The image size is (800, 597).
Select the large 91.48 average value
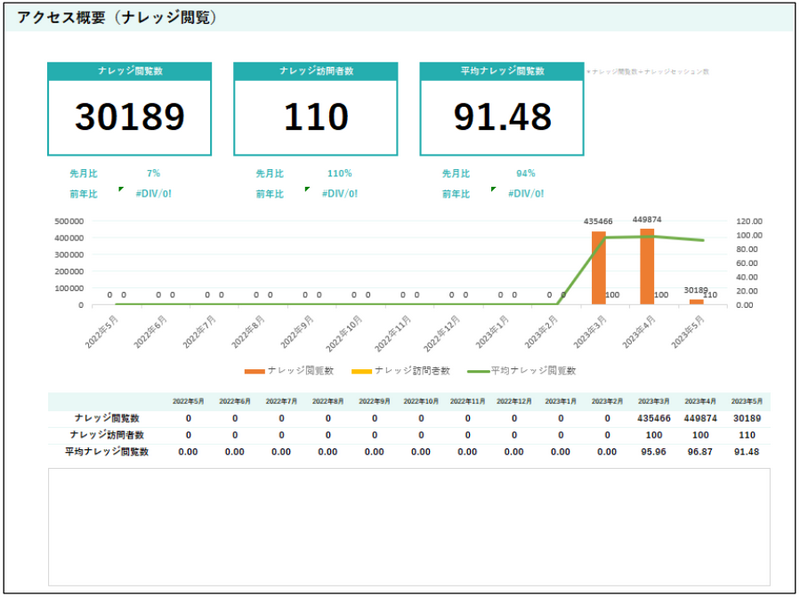tap(503, 117)
